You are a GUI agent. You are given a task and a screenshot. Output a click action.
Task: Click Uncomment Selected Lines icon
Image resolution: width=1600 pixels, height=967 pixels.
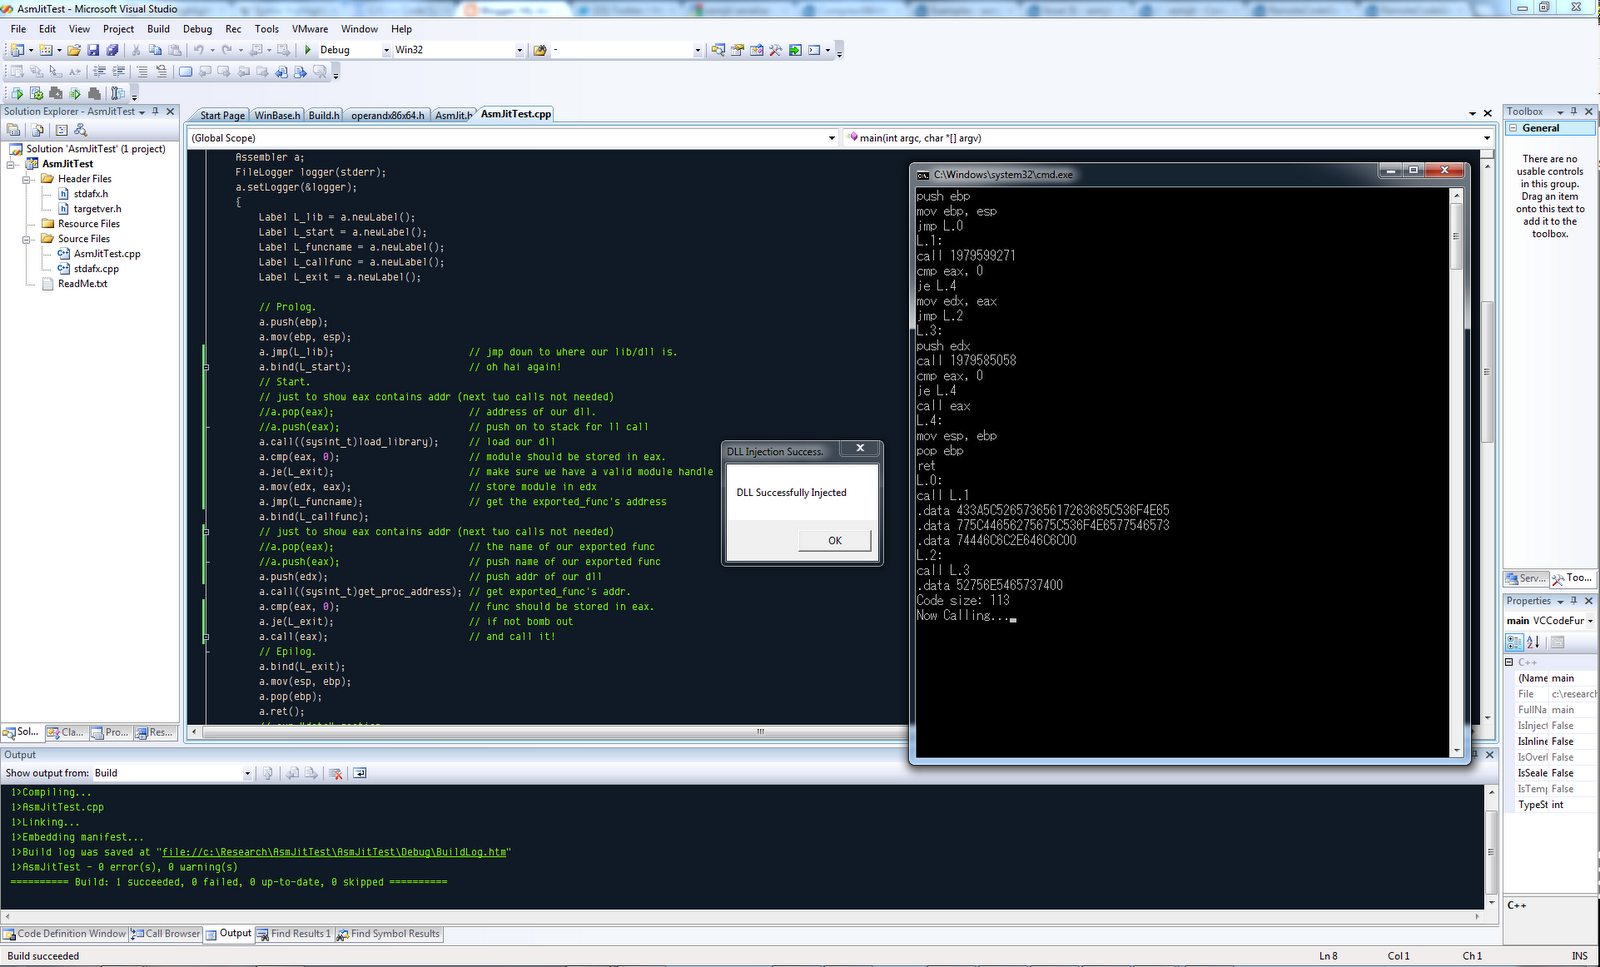click(x=161, y=72)
